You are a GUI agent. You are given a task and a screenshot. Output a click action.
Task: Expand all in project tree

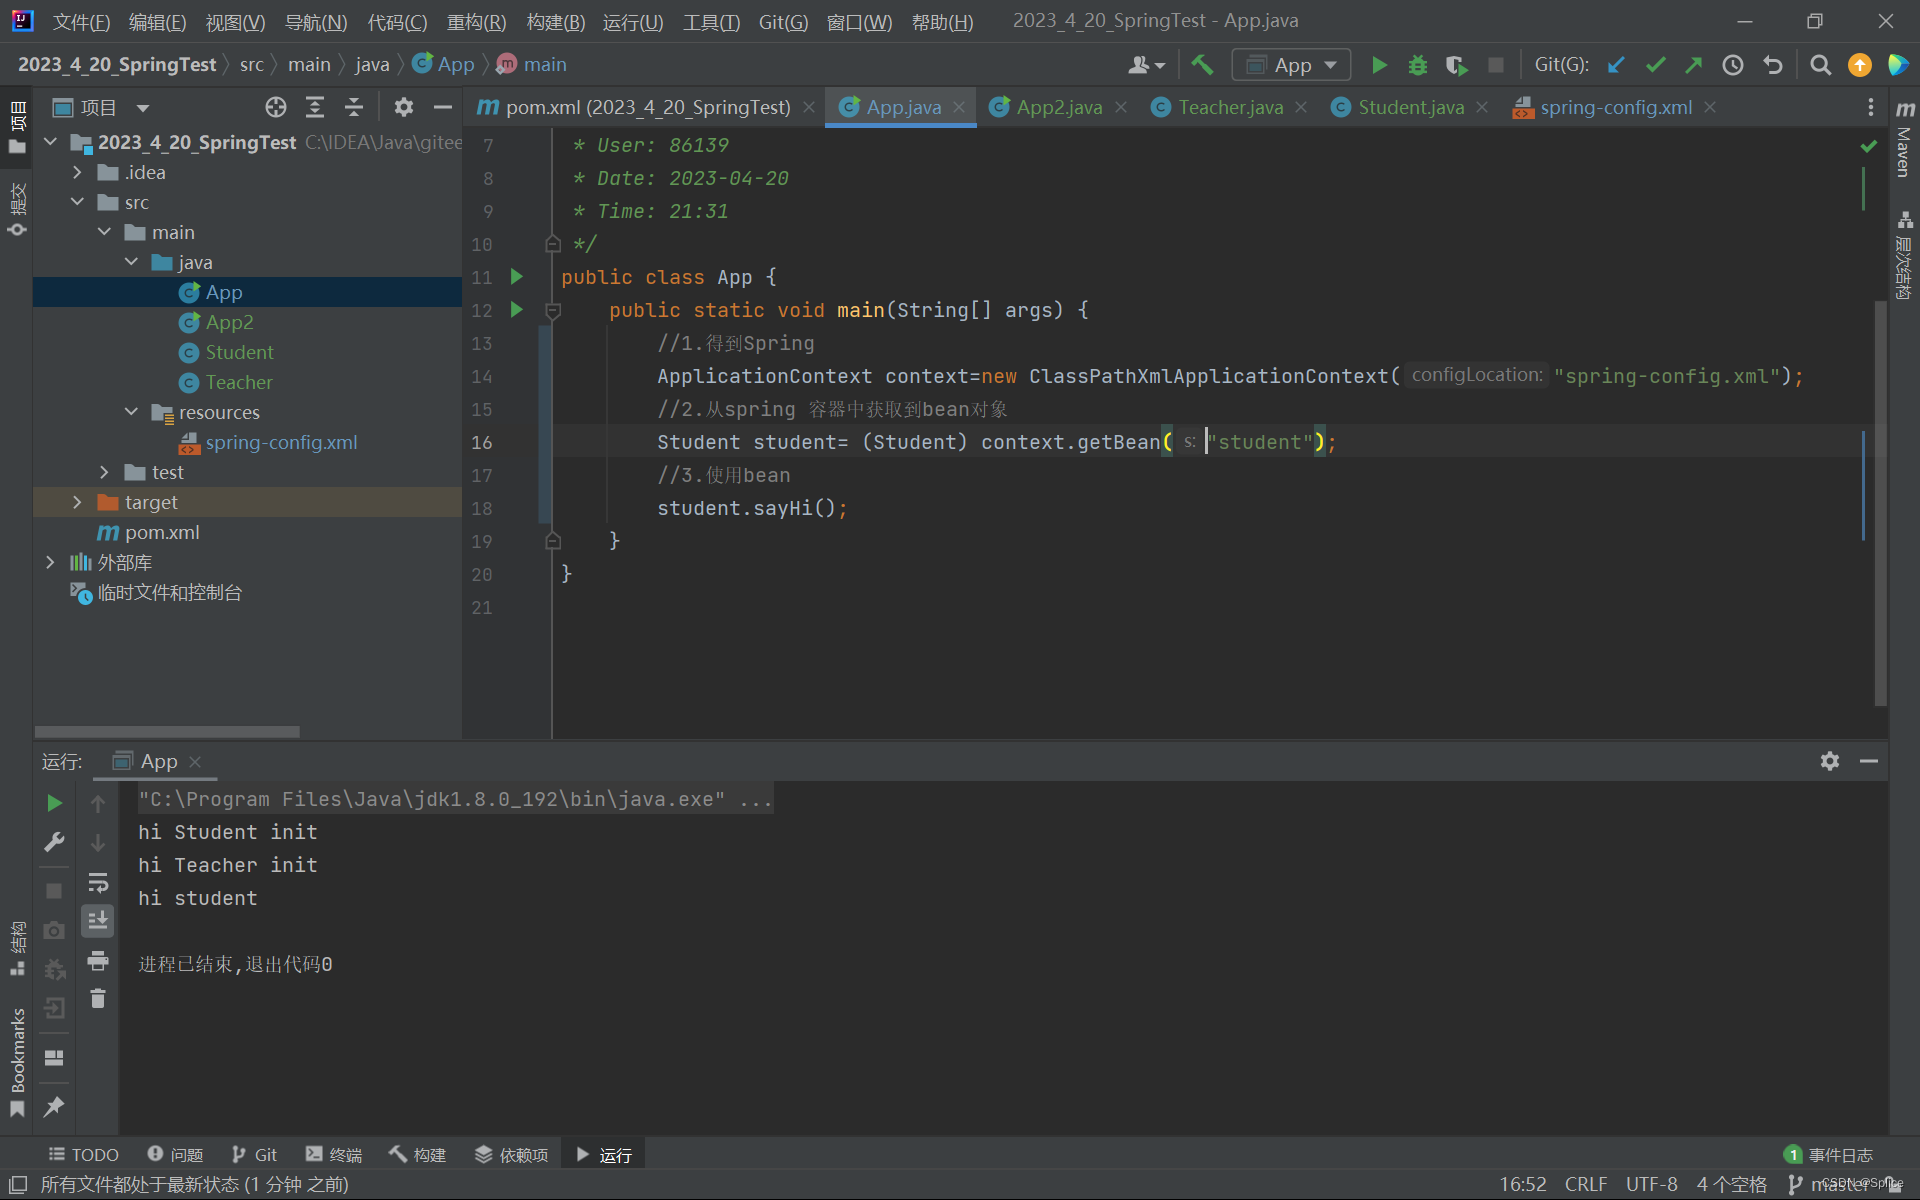point(315,107)
